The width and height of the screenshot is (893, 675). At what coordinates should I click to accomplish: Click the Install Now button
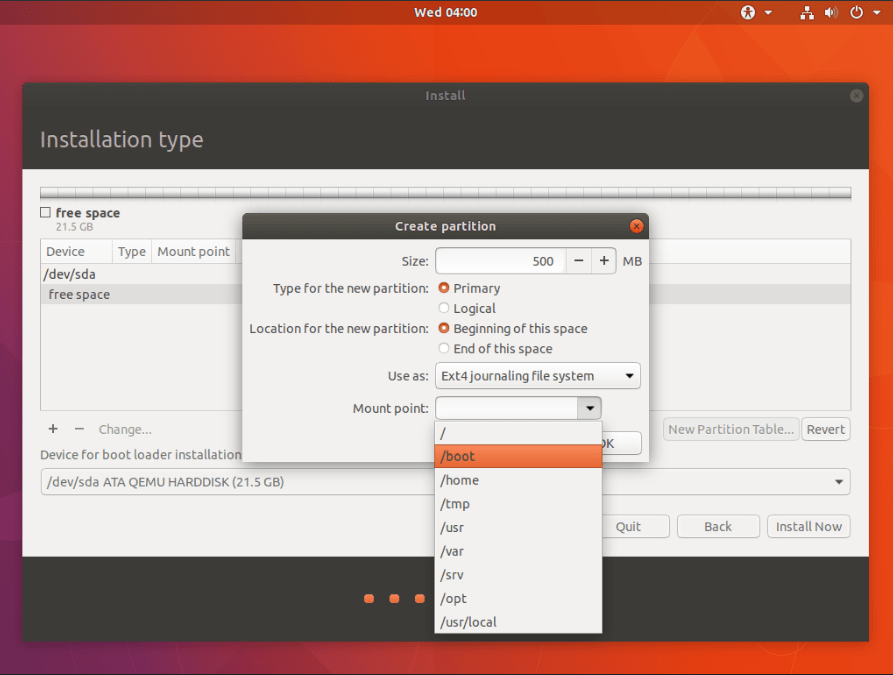[x=808, y=526]
